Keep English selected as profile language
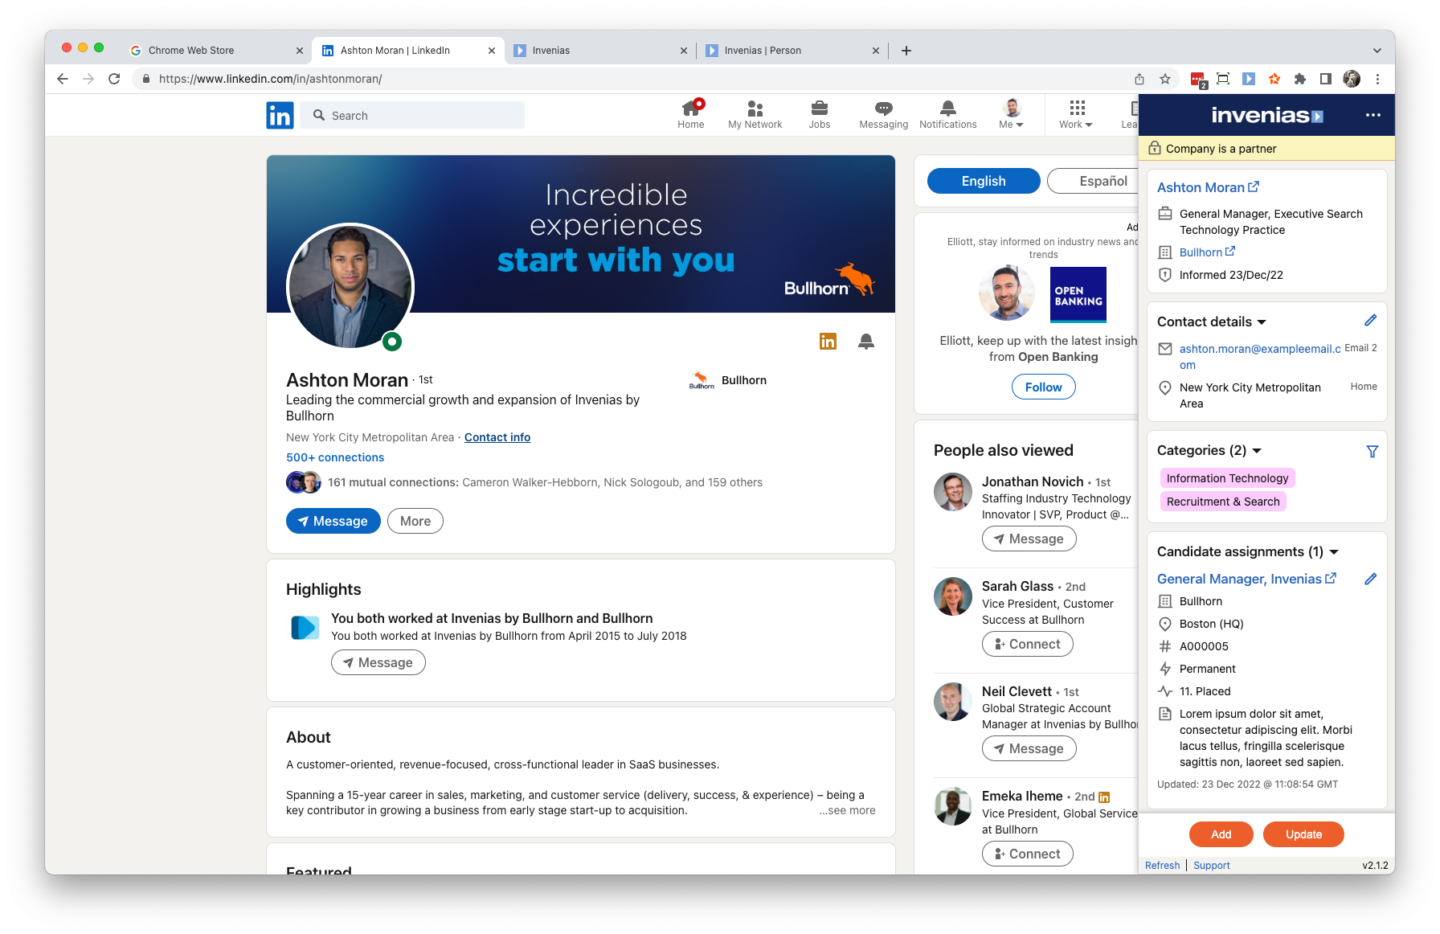 point(983,180)
